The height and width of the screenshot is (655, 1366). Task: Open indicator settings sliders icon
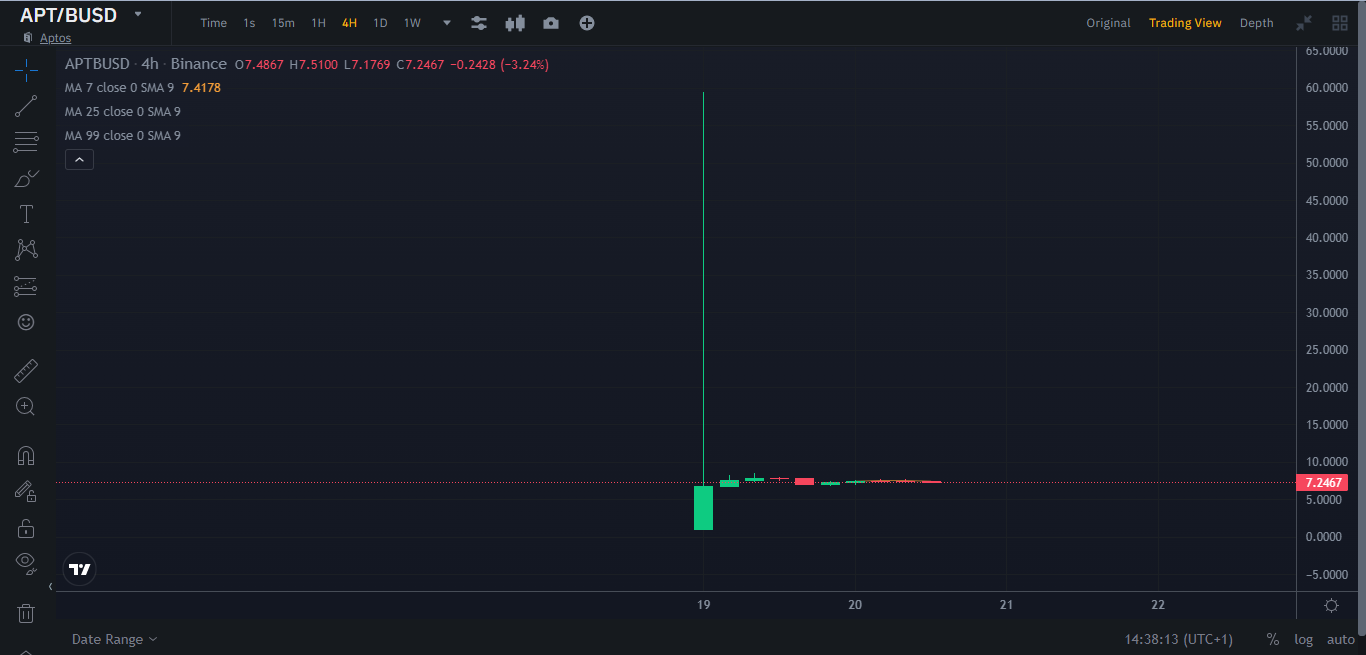pos(479,23)
